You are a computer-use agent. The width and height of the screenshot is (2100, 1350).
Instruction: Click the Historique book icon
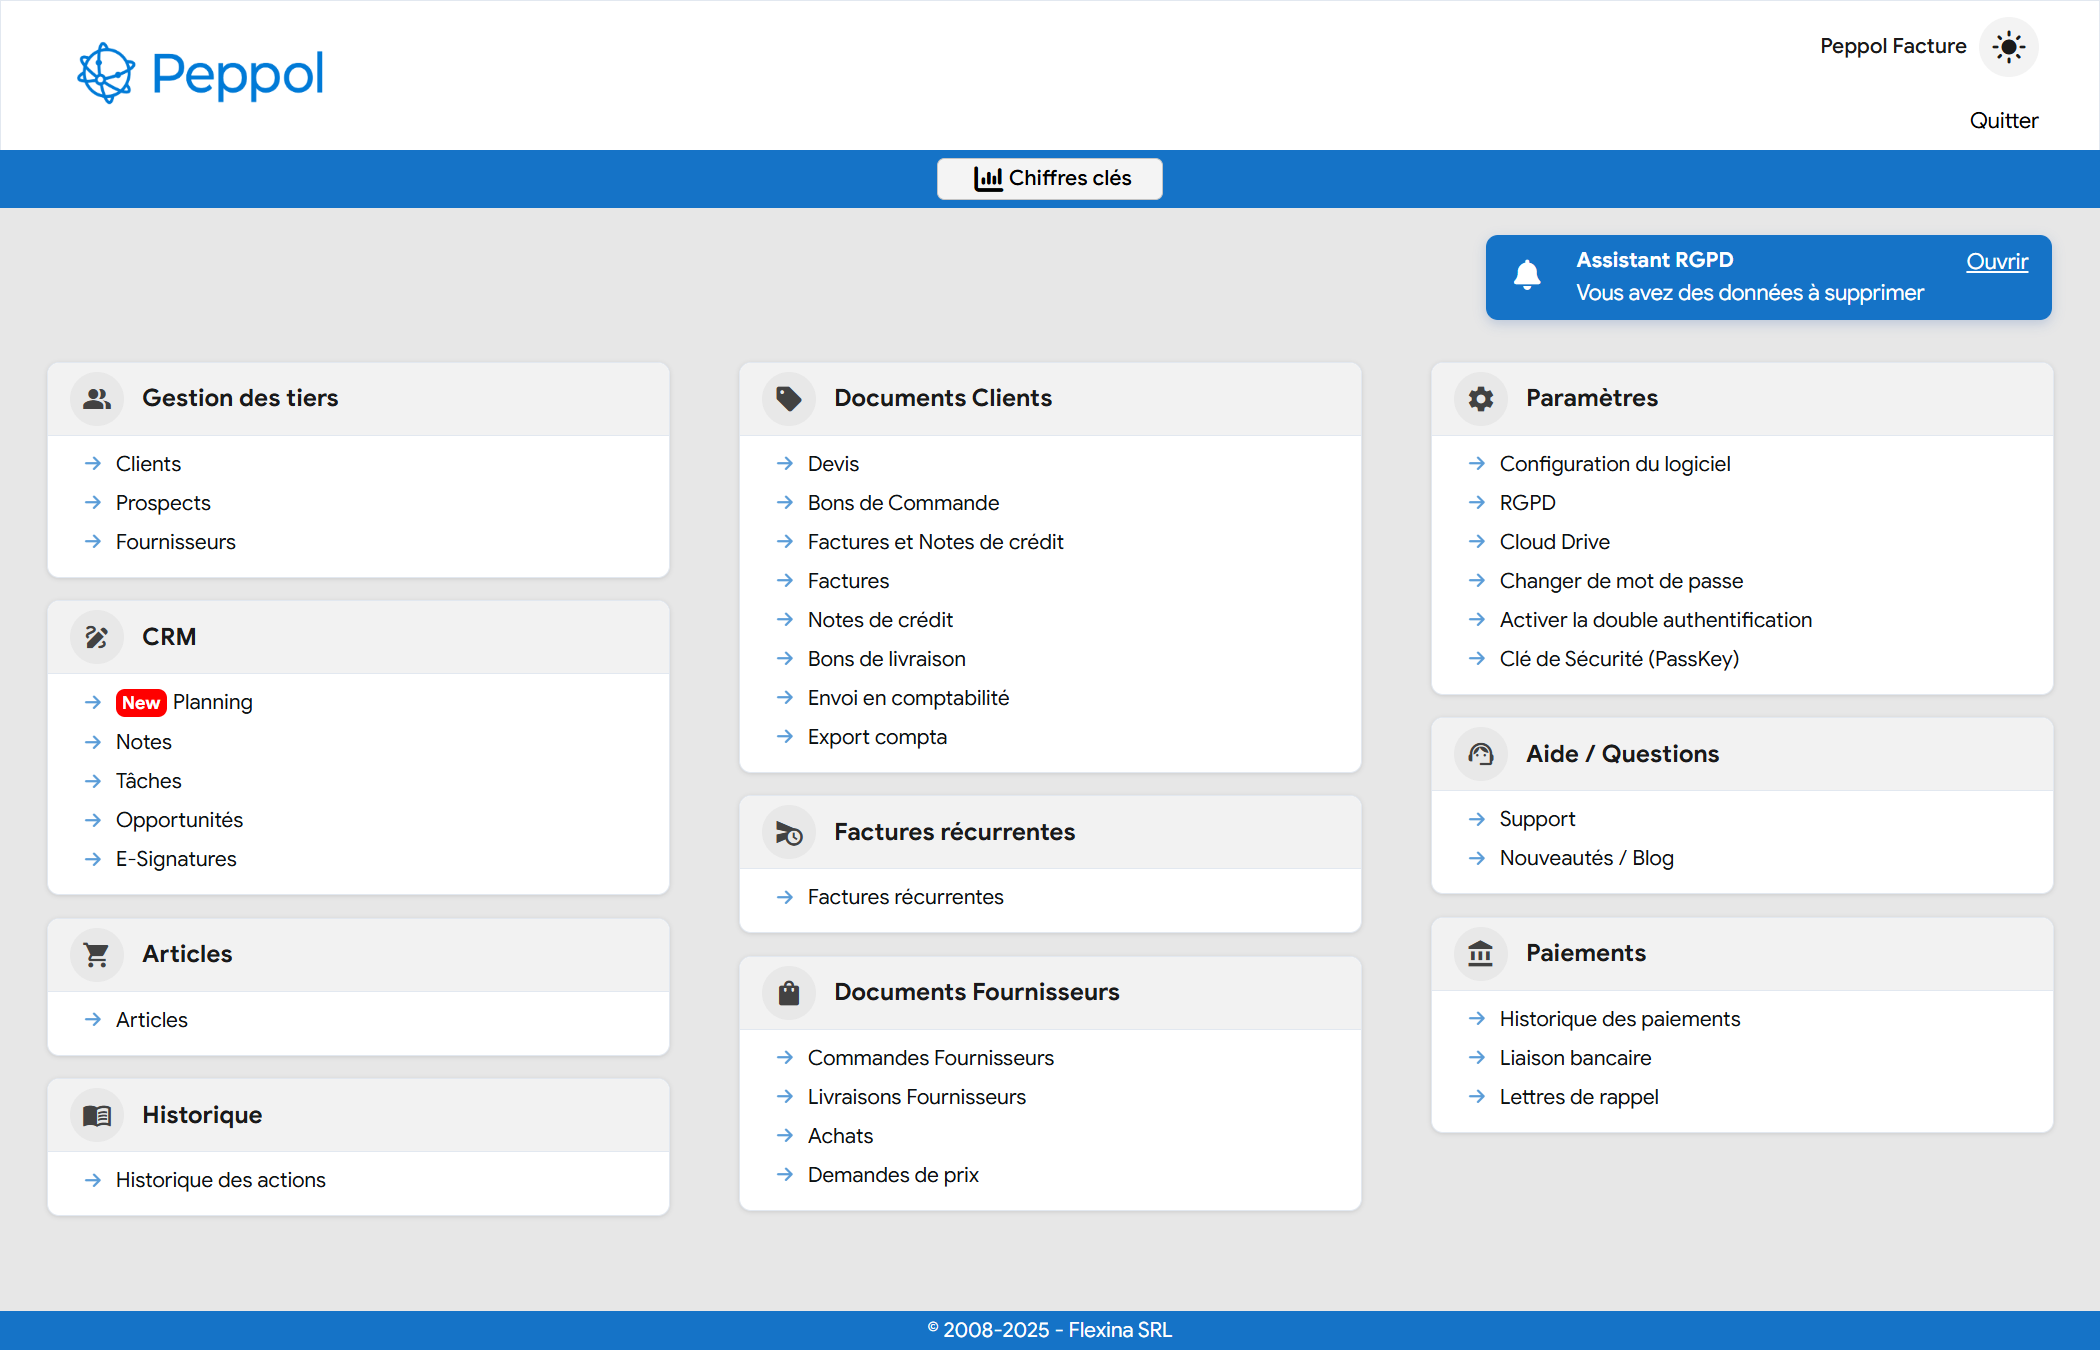click(x=97, y=1115)
